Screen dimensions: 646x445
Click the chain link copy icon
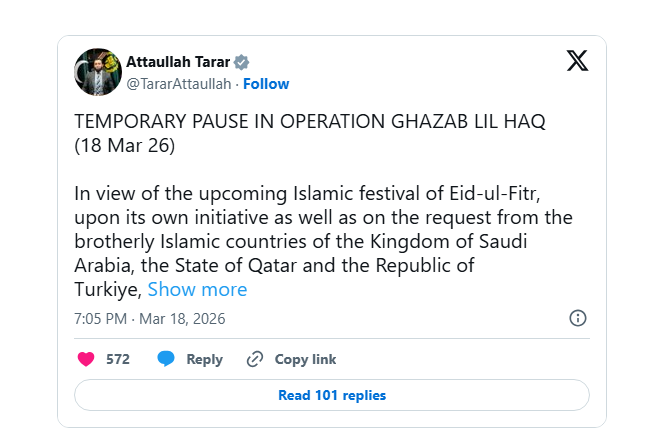[x=254, y=359]
